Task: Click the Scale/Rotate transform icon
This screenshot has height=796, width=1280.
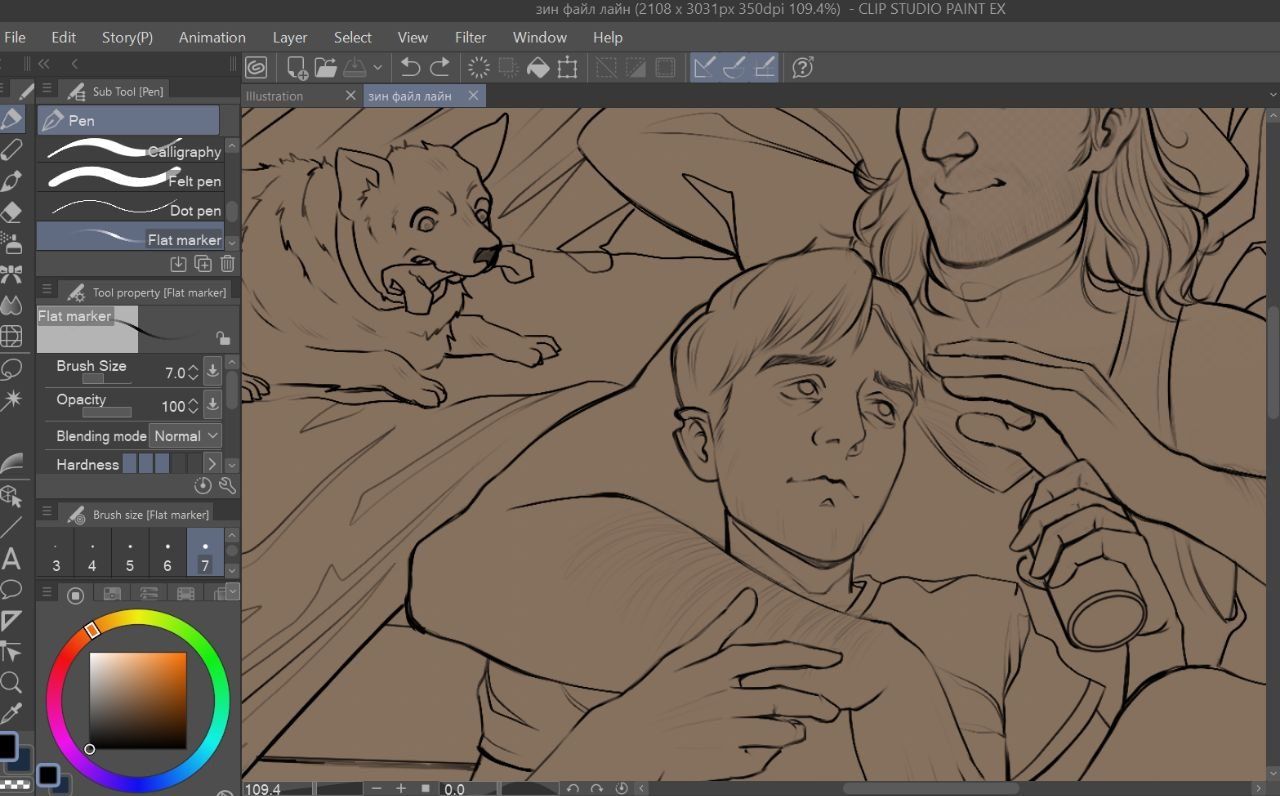Action: [568, 67]
